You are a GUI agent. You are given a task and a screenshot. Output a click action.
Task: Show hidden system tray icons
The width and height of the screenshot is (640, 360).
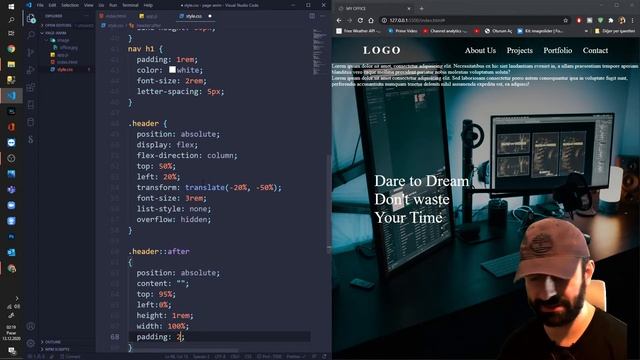point(17,298)
